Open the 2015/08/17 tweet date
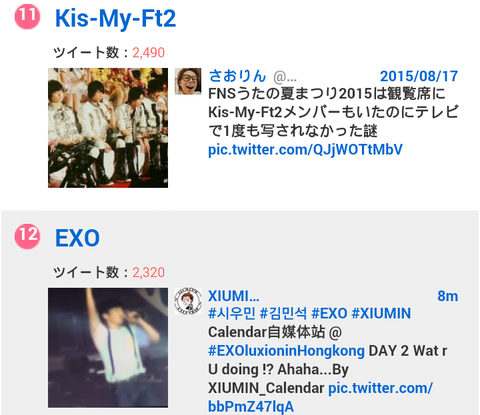Image resolution: width=480 pixels, height=415 pixels. [x=419, y=76]
